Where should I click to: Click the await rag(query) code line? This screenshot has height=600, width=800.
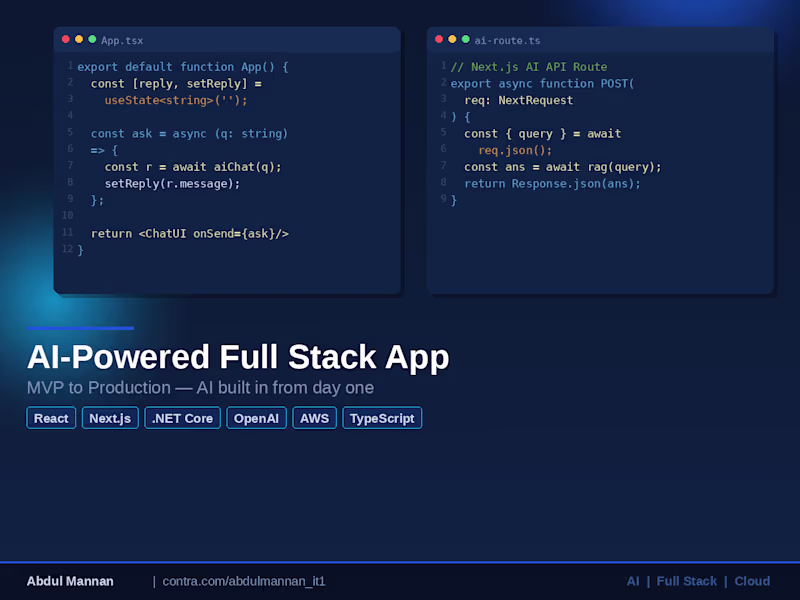[x=562, y=167]
